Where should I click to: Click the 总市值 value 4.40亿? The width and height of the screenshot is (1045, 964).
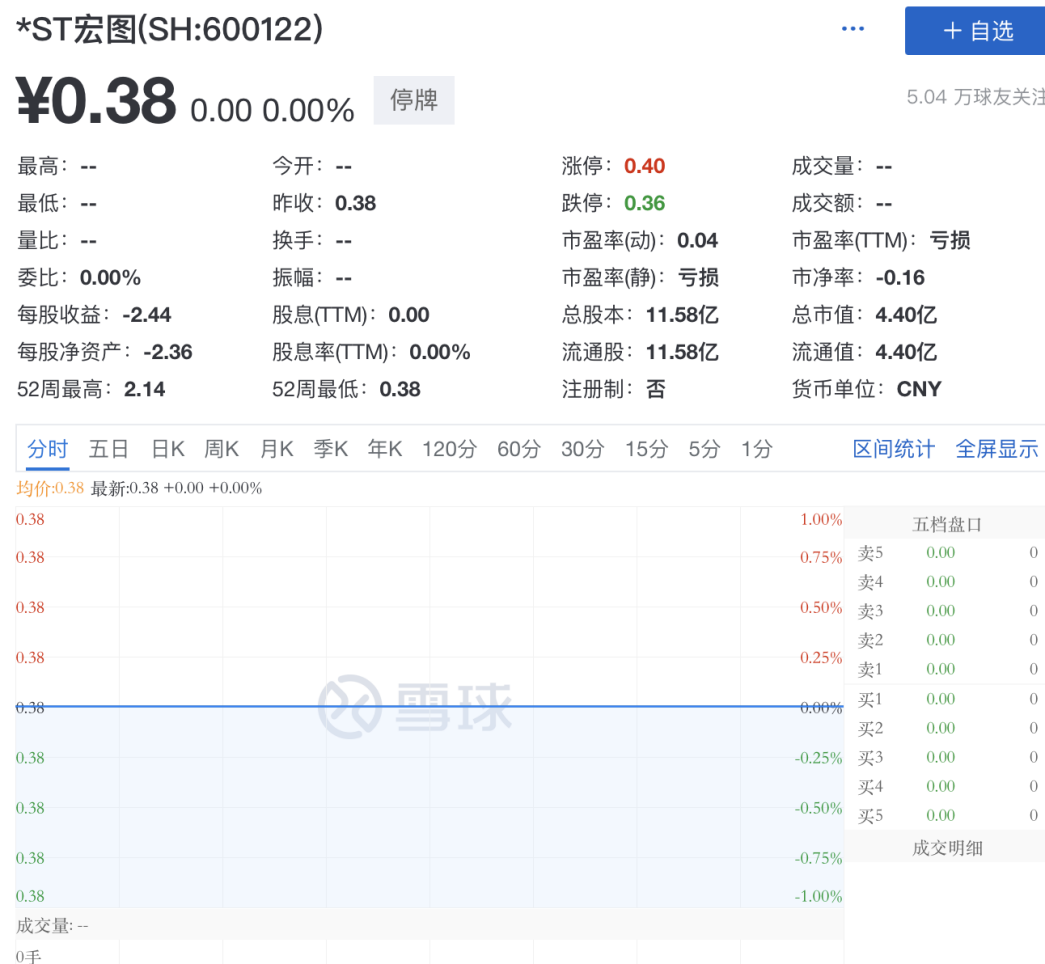906,315
